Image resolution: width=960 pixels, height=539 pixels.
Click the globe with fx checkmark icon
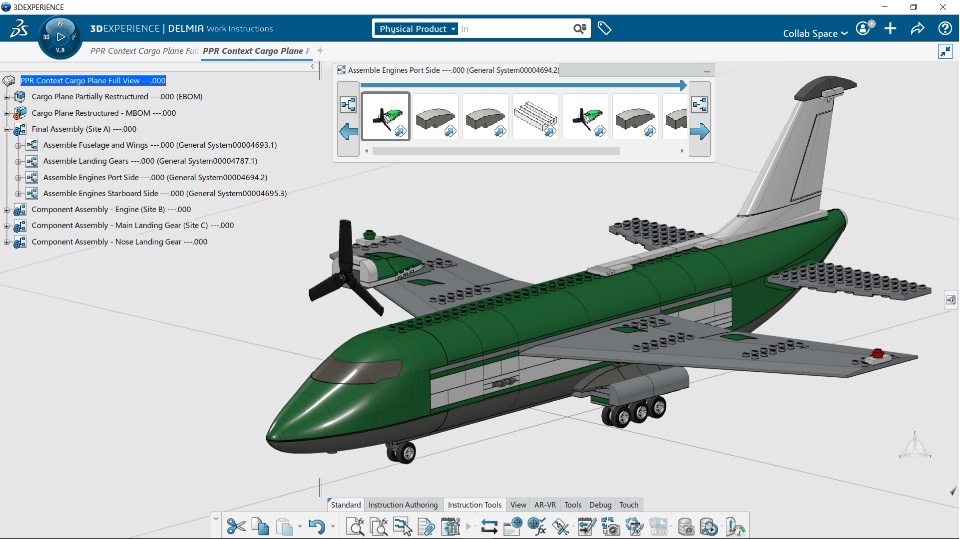[x=537, y=526]
